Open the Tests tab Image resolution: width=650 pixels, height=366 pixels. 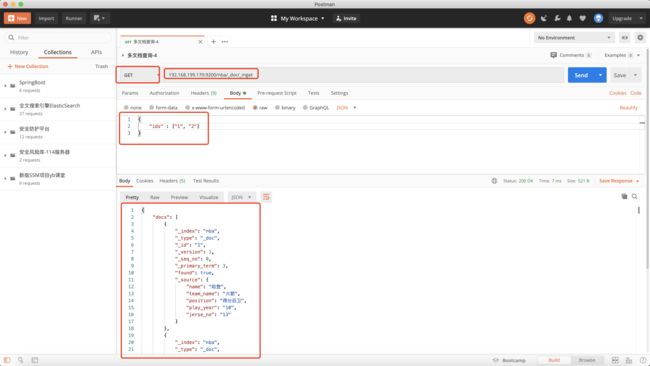tap(314, 93)
